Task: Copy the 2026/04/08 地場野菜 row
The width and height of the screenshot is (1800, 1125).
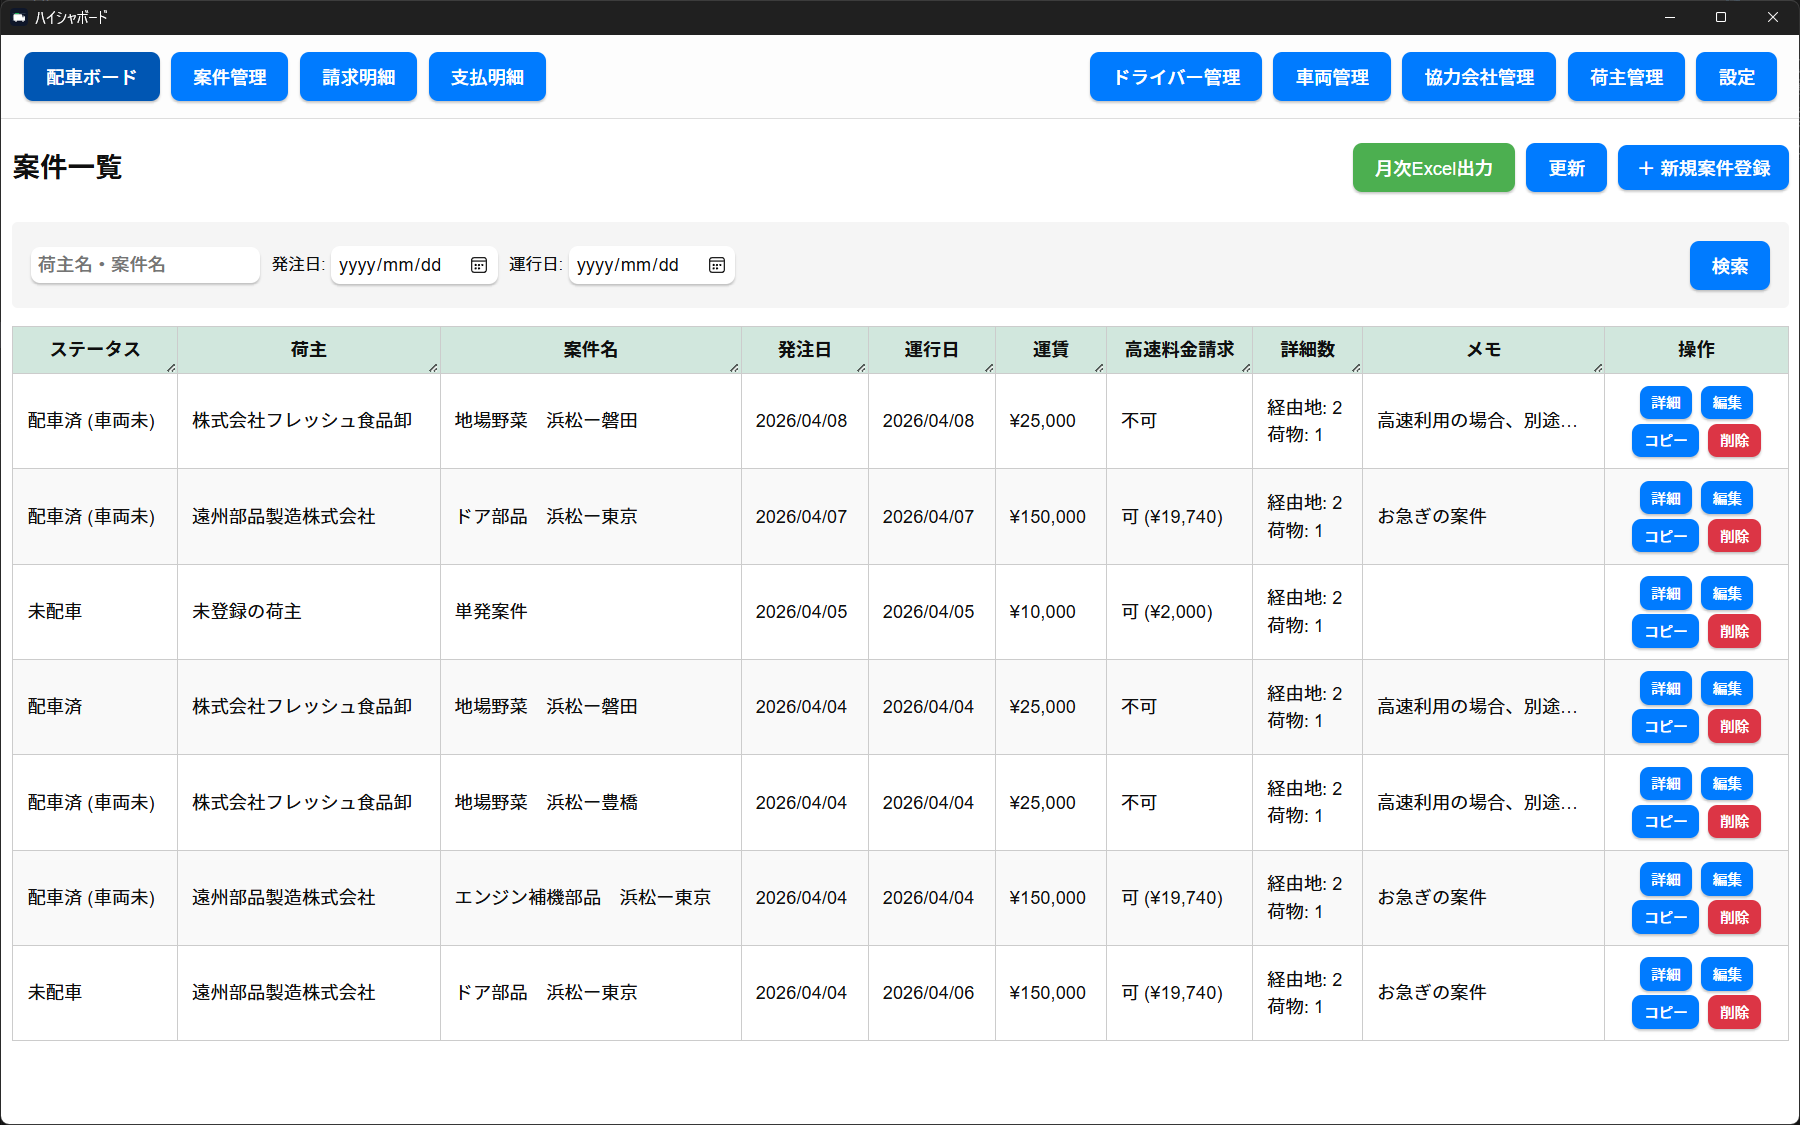Action: 1665,440
